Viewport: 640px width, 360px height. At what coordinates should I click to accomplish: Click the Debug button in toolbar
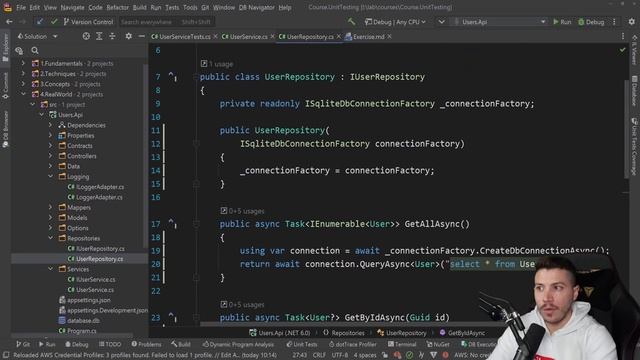click(x=591, y=22)
